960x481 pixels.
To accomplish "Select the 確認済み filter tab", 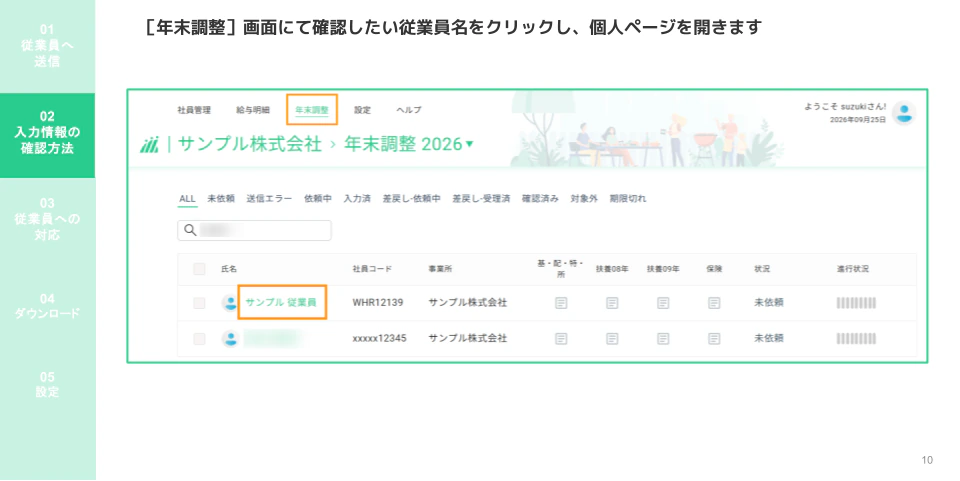I will [x=540, y=199].
